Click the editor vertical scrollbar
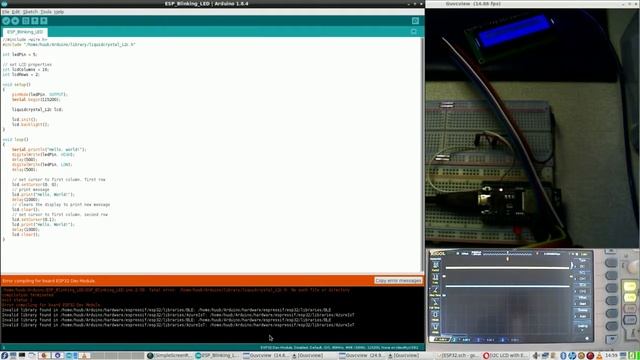This screenshot has height=360, width=640. click(423, 154)
